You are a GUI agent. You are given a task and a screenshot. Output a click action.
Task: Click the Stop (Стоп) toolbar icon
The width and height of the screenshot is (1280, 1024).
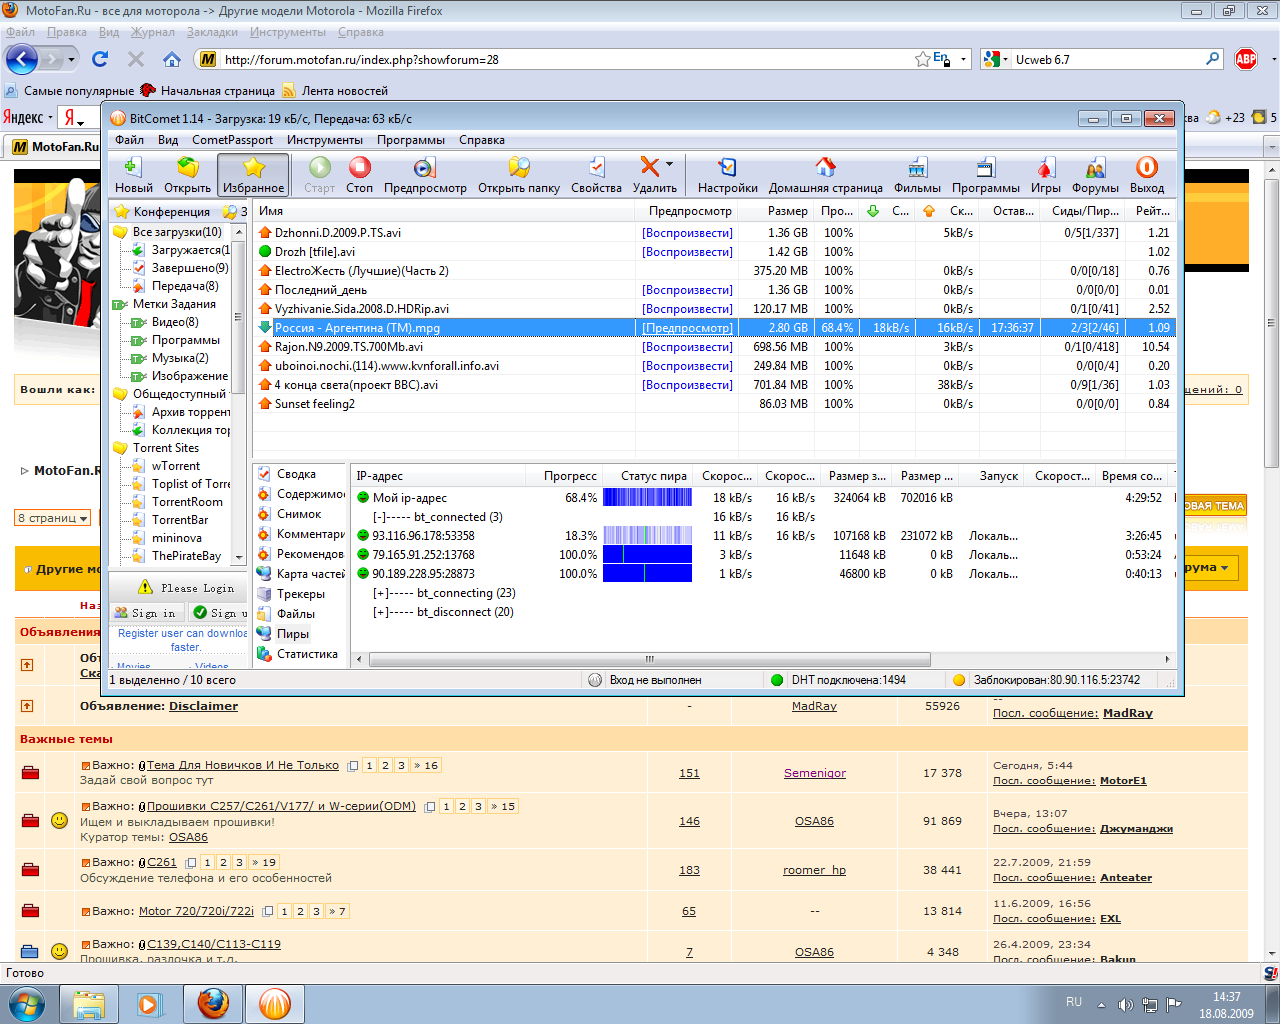pyautogui.click(x=360, y=174)
